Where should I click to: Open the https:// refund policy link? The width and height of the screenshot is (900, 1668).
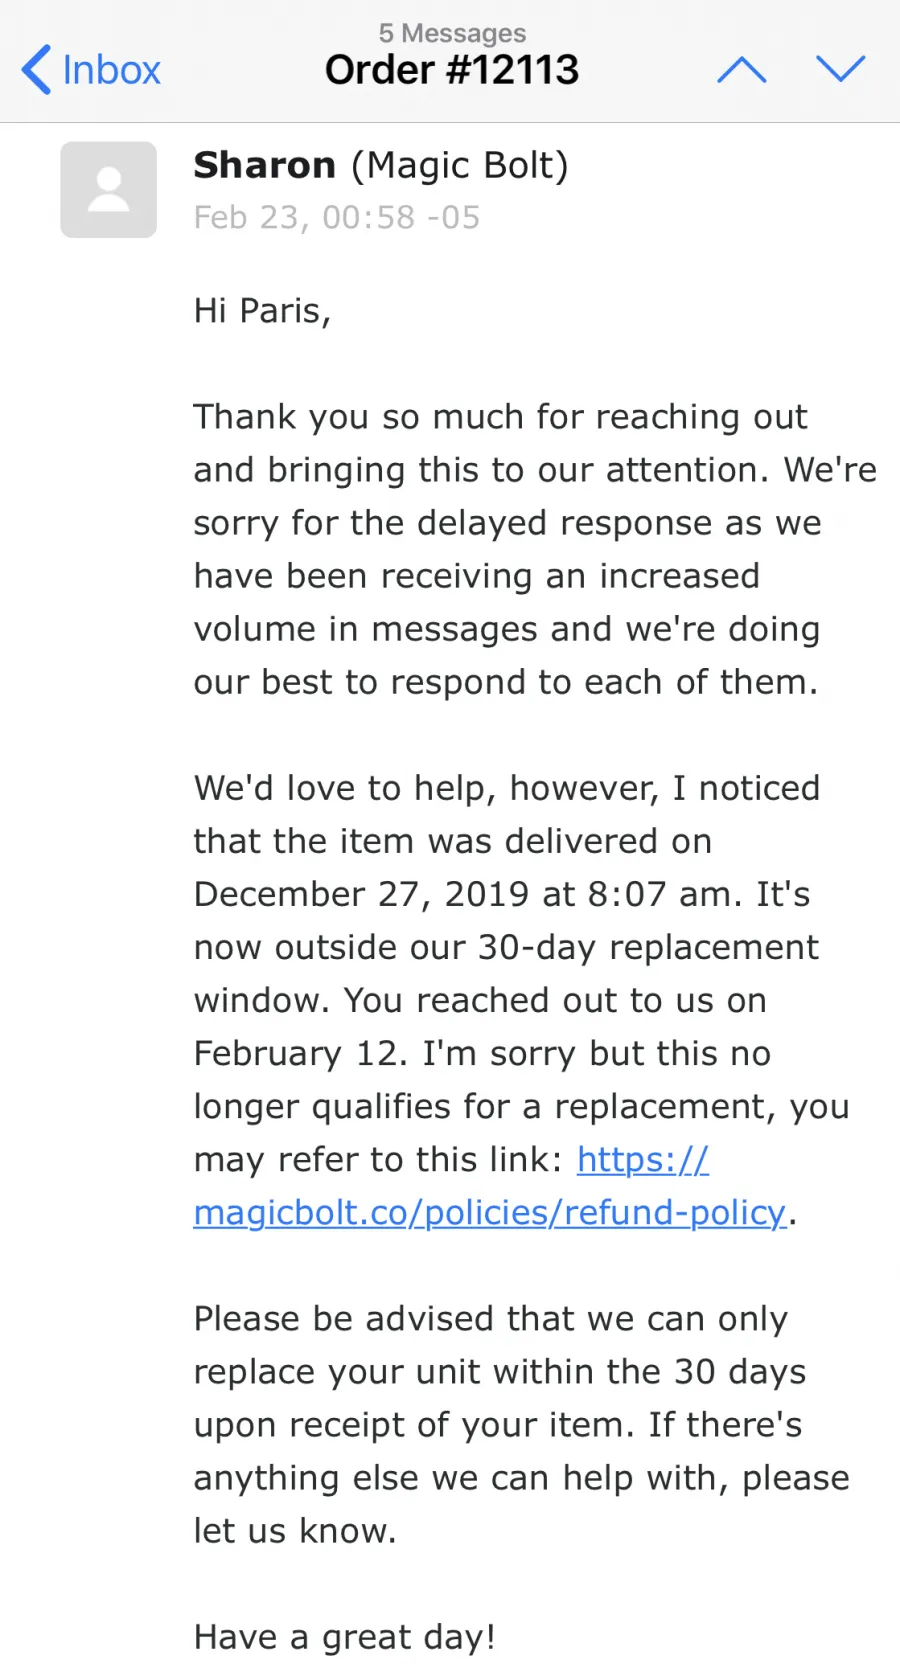coord(643,1159)
